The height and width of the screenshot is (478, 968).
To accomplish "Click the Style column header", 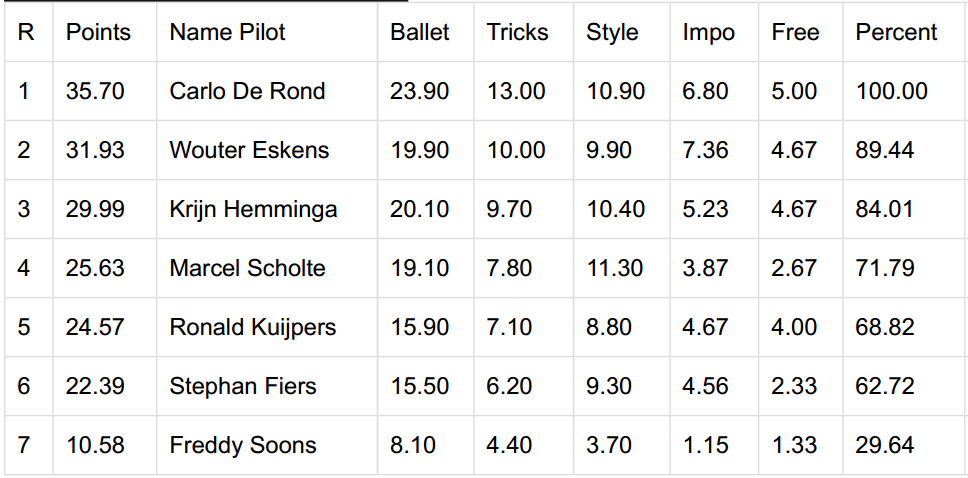I will (622, 32).
